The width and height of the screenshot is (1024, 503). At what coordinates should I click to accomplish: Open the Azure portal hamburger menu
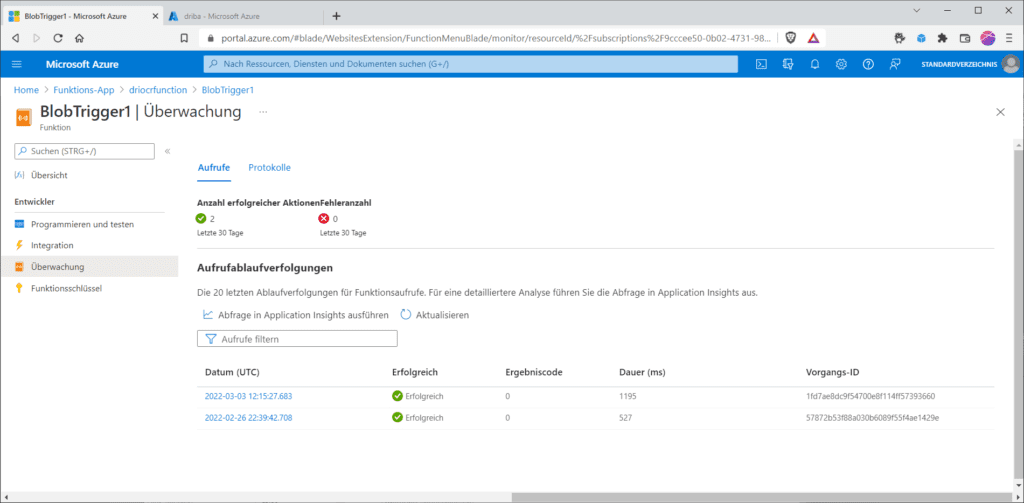click(x=17, y=64)
